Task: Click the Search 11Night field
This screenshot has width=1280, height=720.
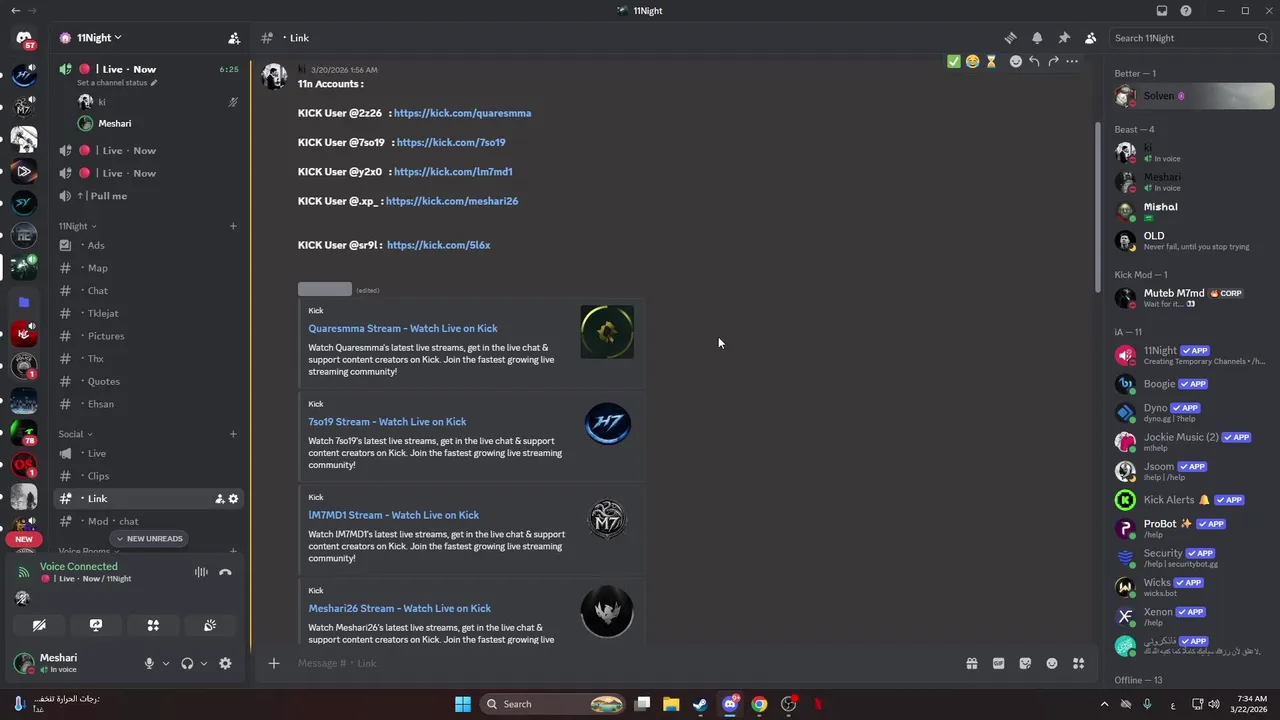Action: [x=1190, y=38]
